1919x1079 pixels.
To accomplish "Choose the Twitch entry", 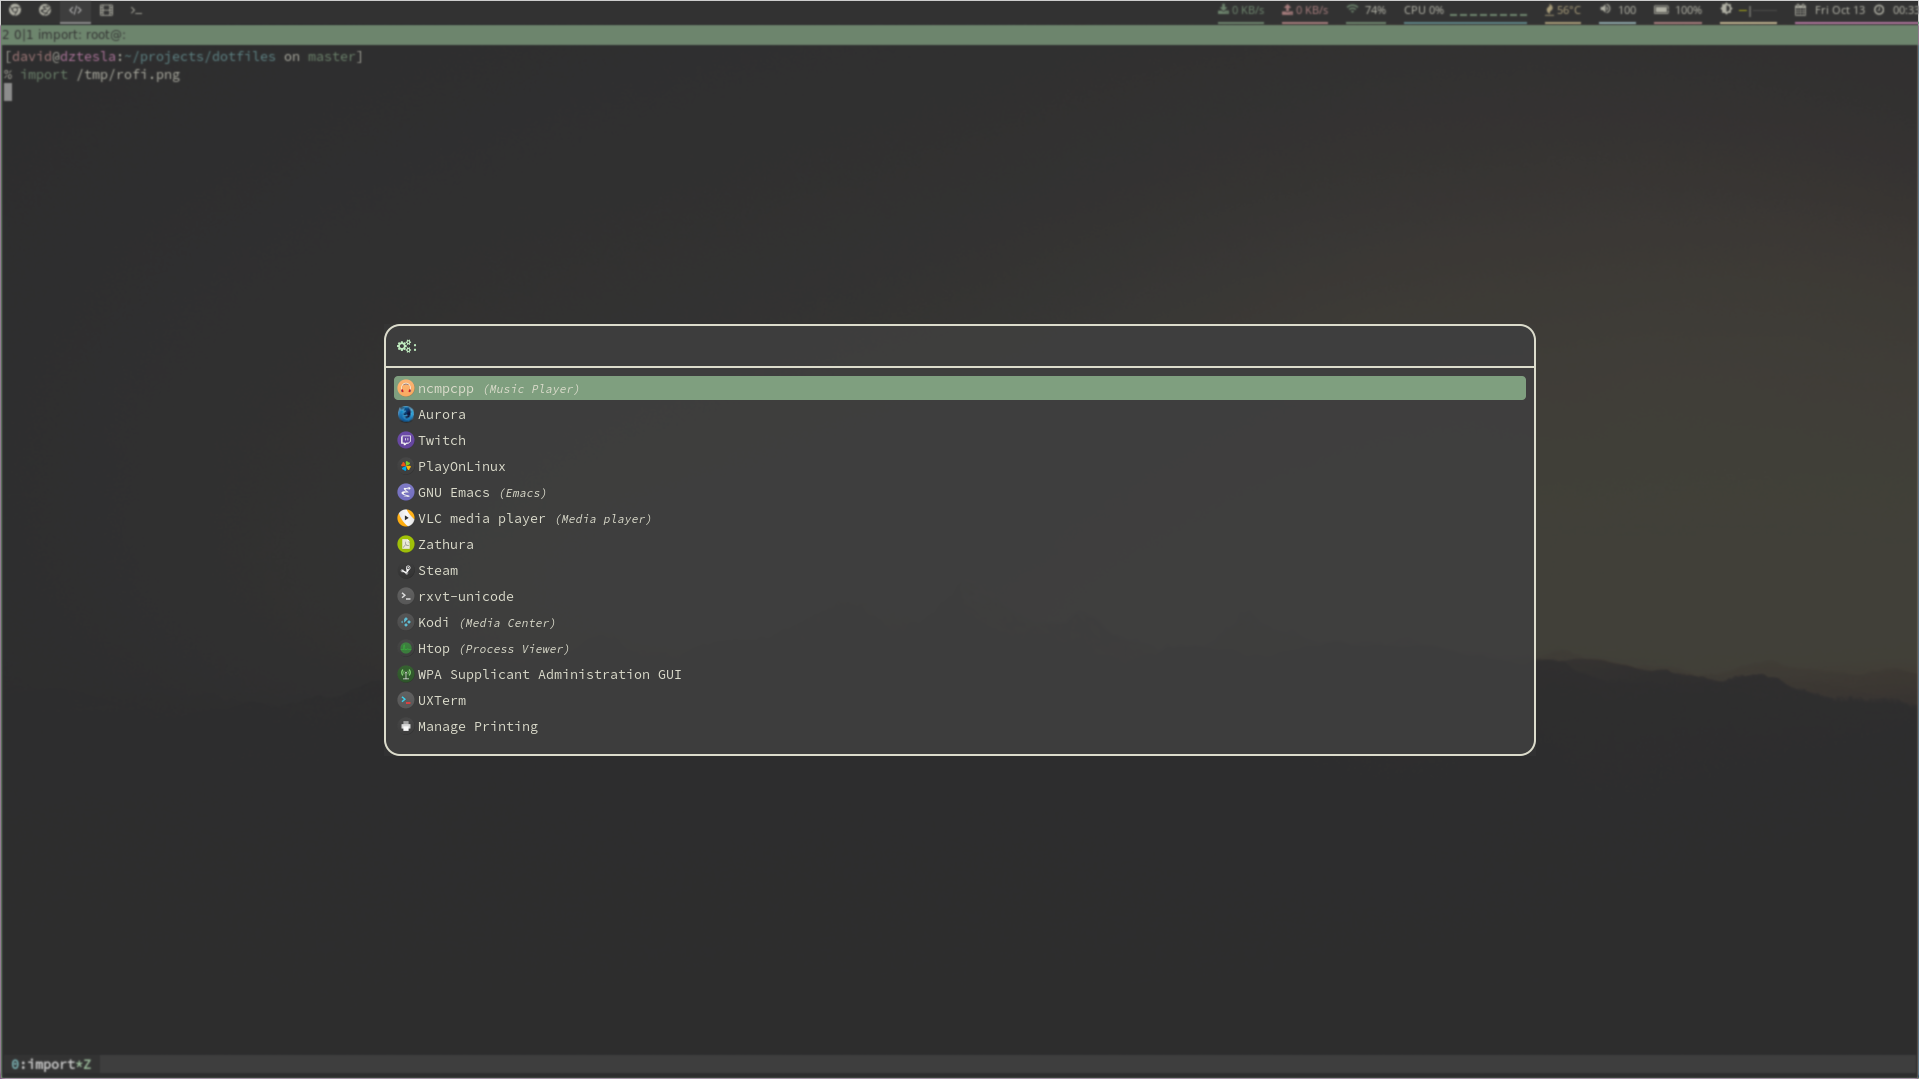I will tap(960, 440).
